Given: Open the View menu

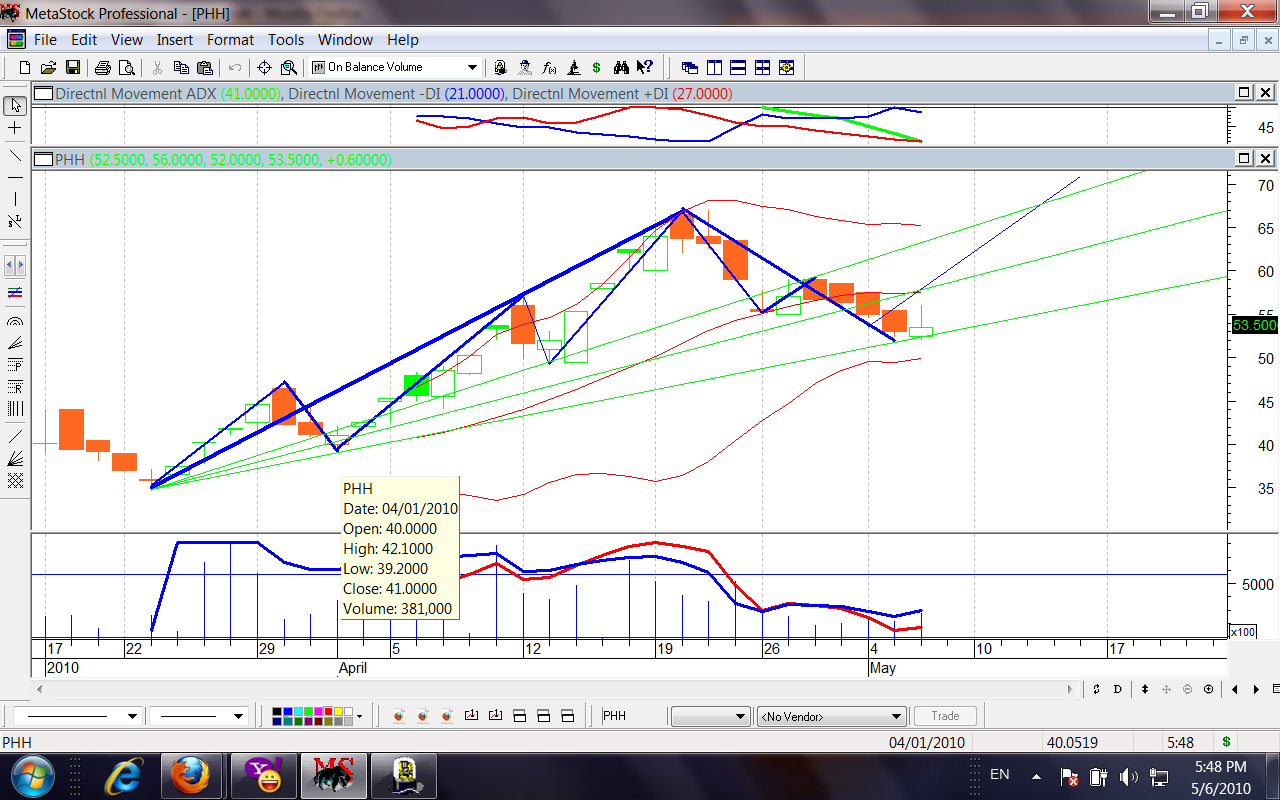Looking at the screenshot, I should [x=127, y=40].
